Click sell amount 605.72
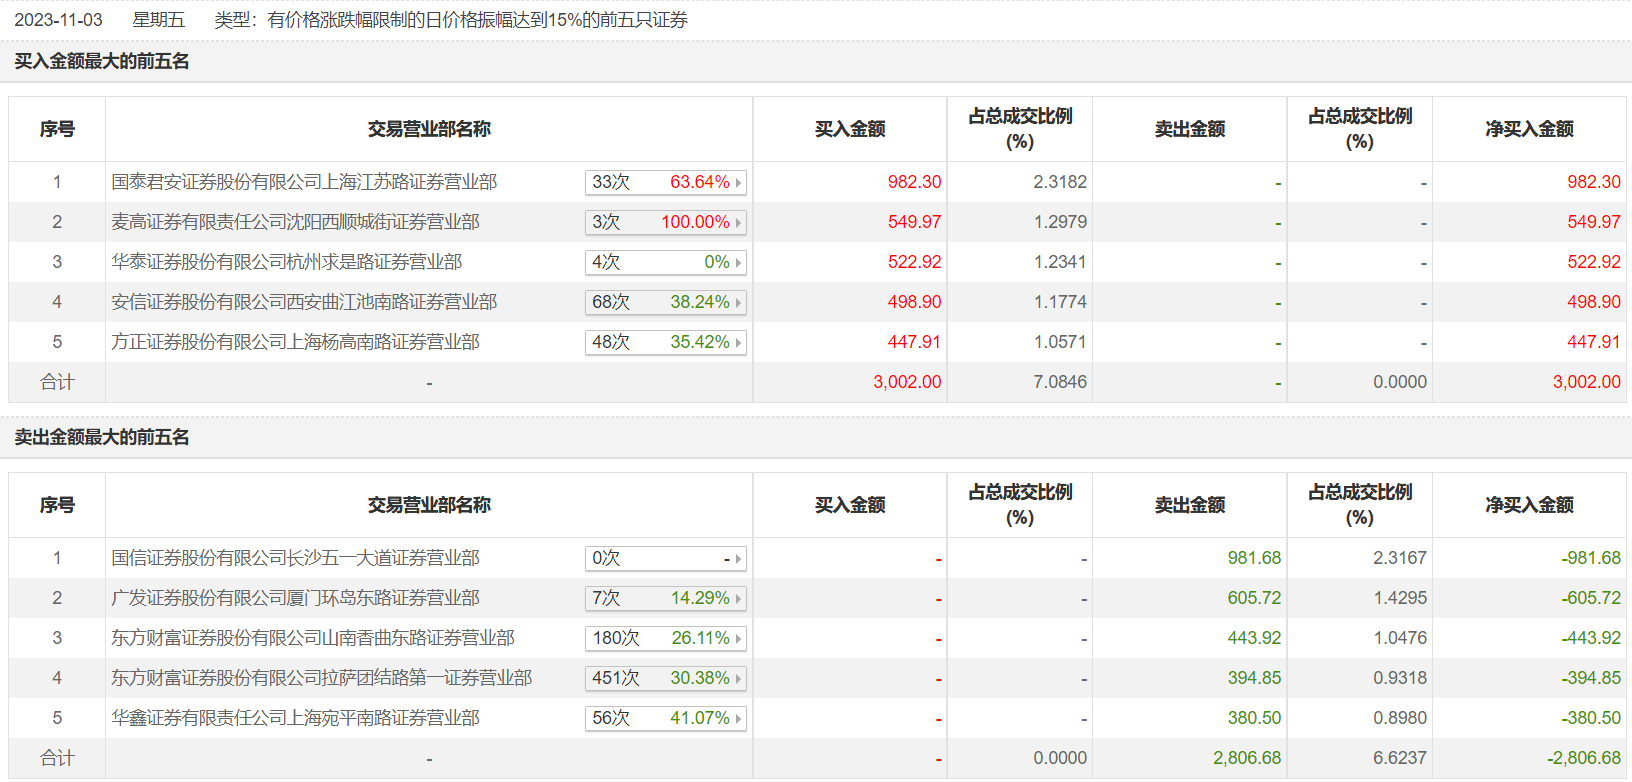Image resolution: width=1632 pixels, height=782 pixels. pyautogui.click(x=1254, y=598)
